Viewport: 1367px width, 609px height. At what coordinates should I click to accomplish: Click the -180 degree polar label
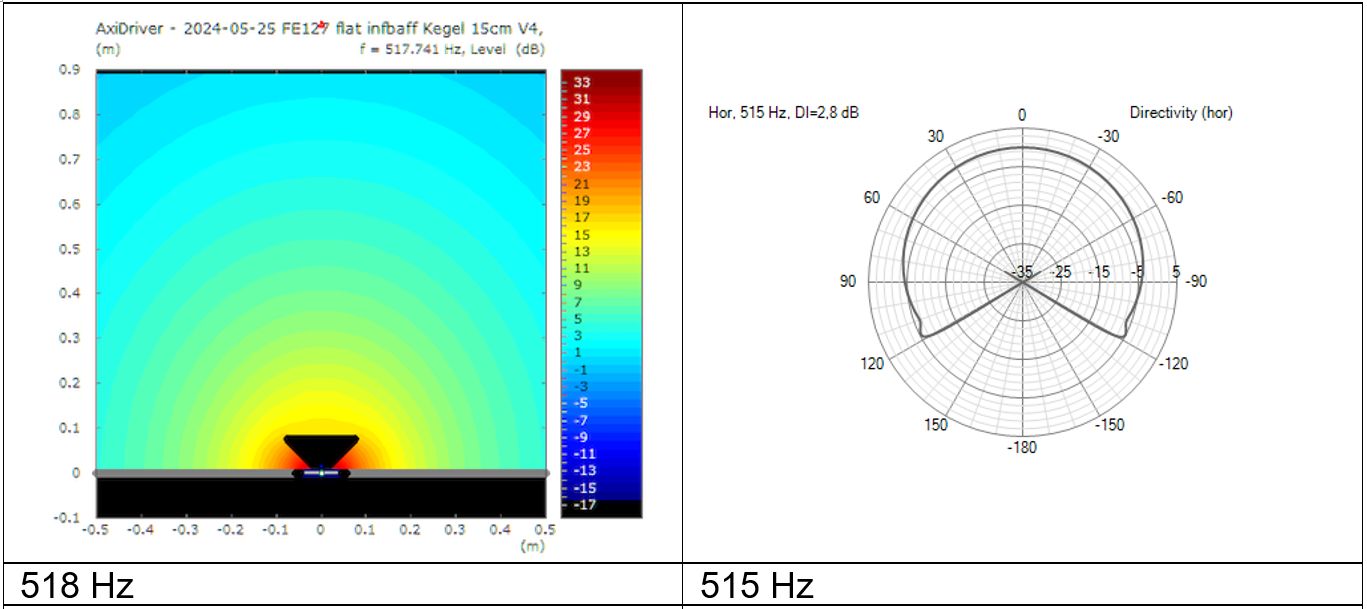coord(1022,447)
